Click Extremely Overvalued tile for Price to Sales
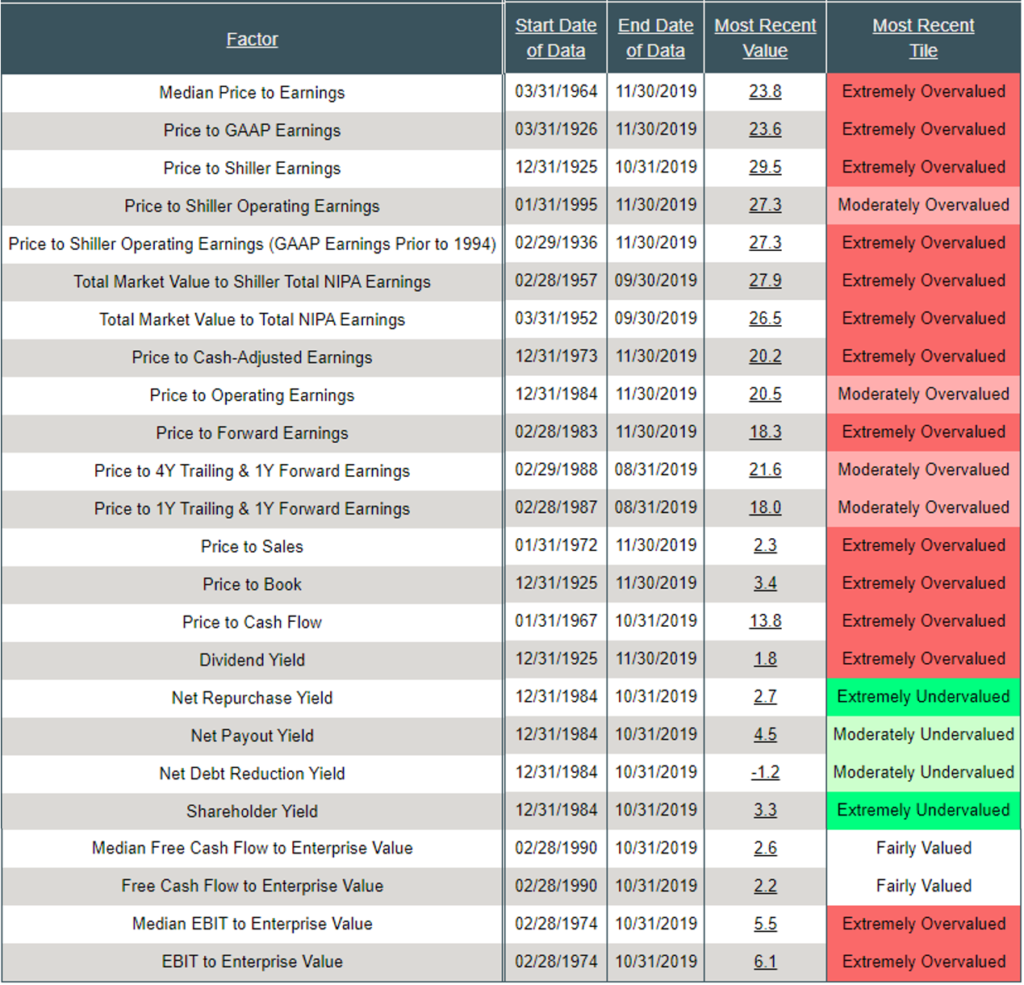1024x985 pixels. 923,545
